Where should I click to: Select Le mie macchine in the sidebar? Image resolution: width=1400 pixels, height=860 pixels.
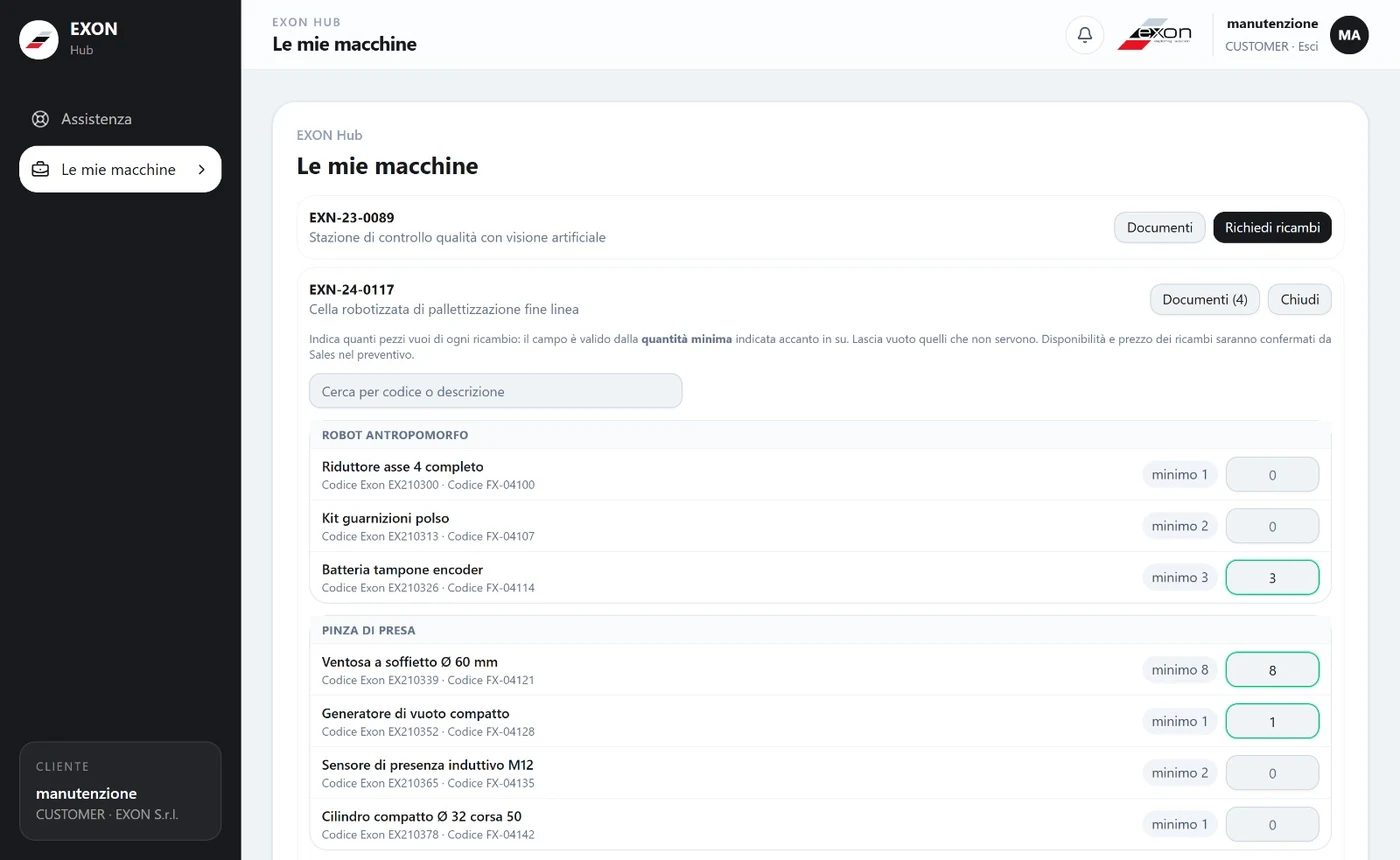click(120, 169)
